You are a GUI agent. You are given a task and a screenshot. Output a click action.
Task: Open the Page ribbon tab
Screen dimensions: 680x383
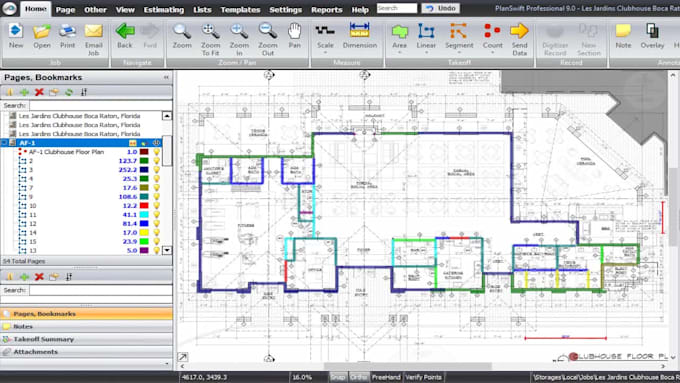click(65, 10)
